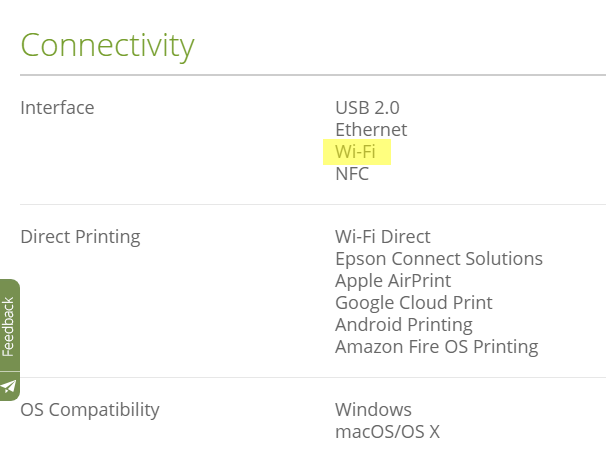Click the OS Compatibility row label
The height and width of the screenshot is (455, 606).
(x=89, y=410)
